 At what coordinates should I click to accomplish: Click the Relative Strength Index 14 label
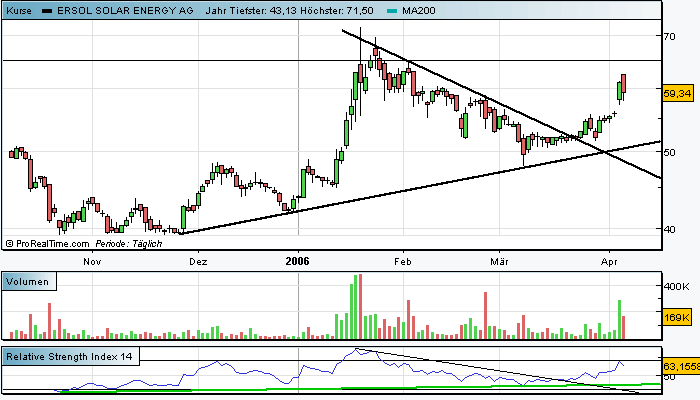70,357
